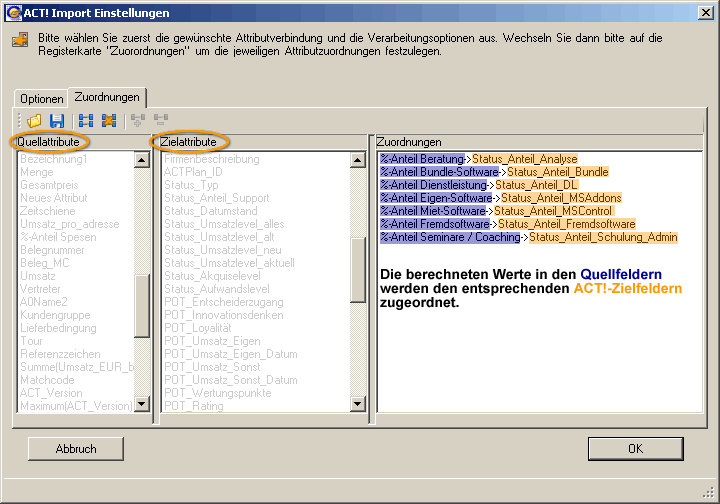Image resolution: width=720 pixels, height=504 pixels.
Task: Select target attribute POT_Rating
Action: tap(194, 406)
